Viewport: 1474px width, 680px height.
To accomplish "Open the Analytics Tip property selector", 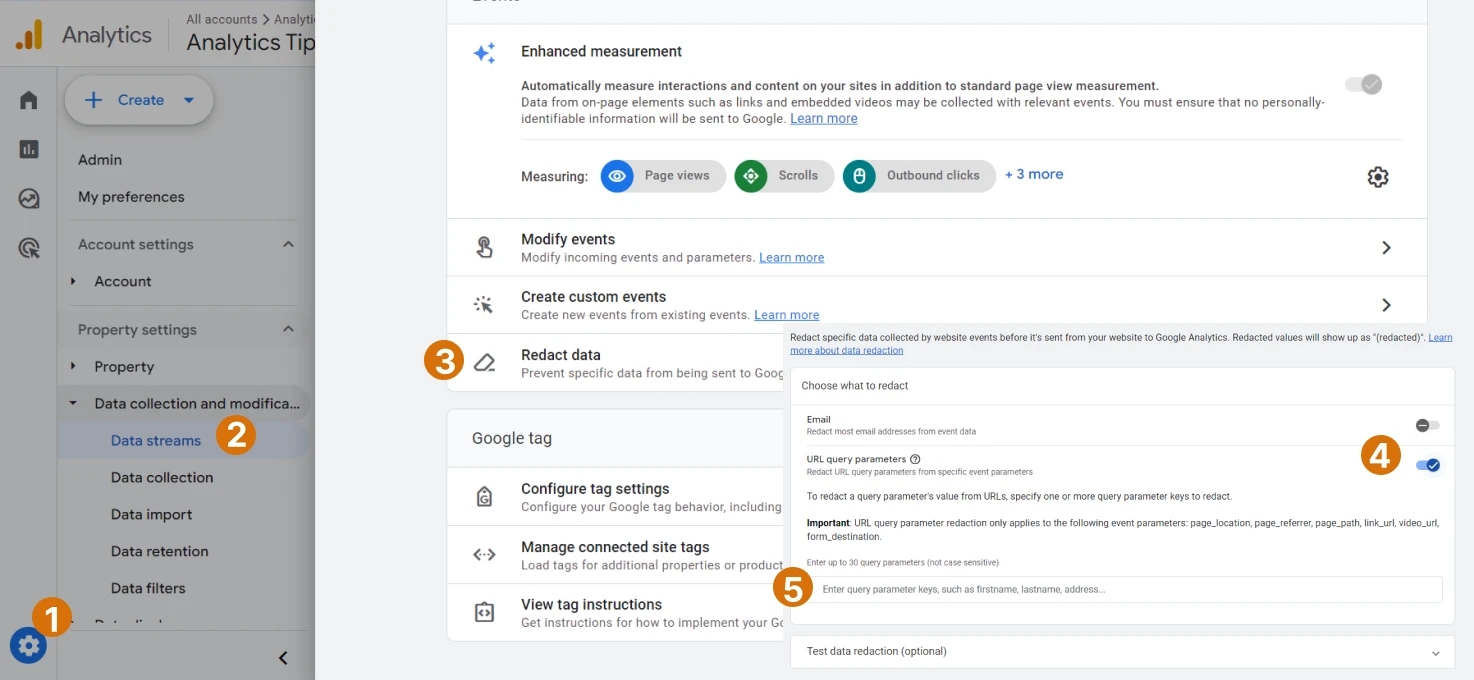I will [249, 43].
